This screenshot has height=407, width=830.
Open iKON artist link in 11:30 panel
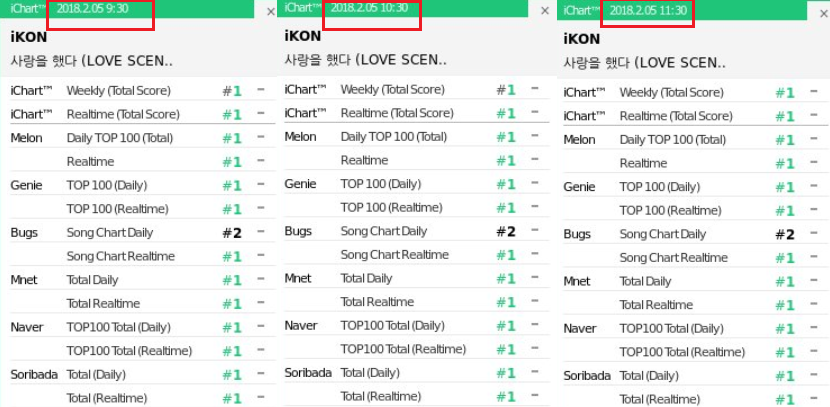[x=582, y=40]
